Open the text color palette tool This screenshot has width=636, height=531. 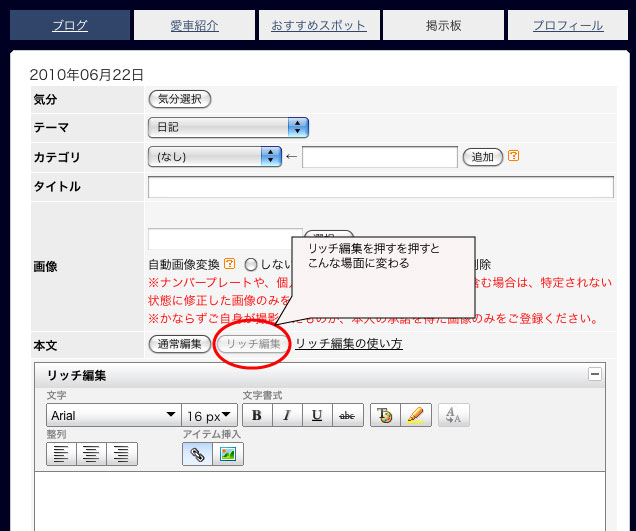click(385, 415)
